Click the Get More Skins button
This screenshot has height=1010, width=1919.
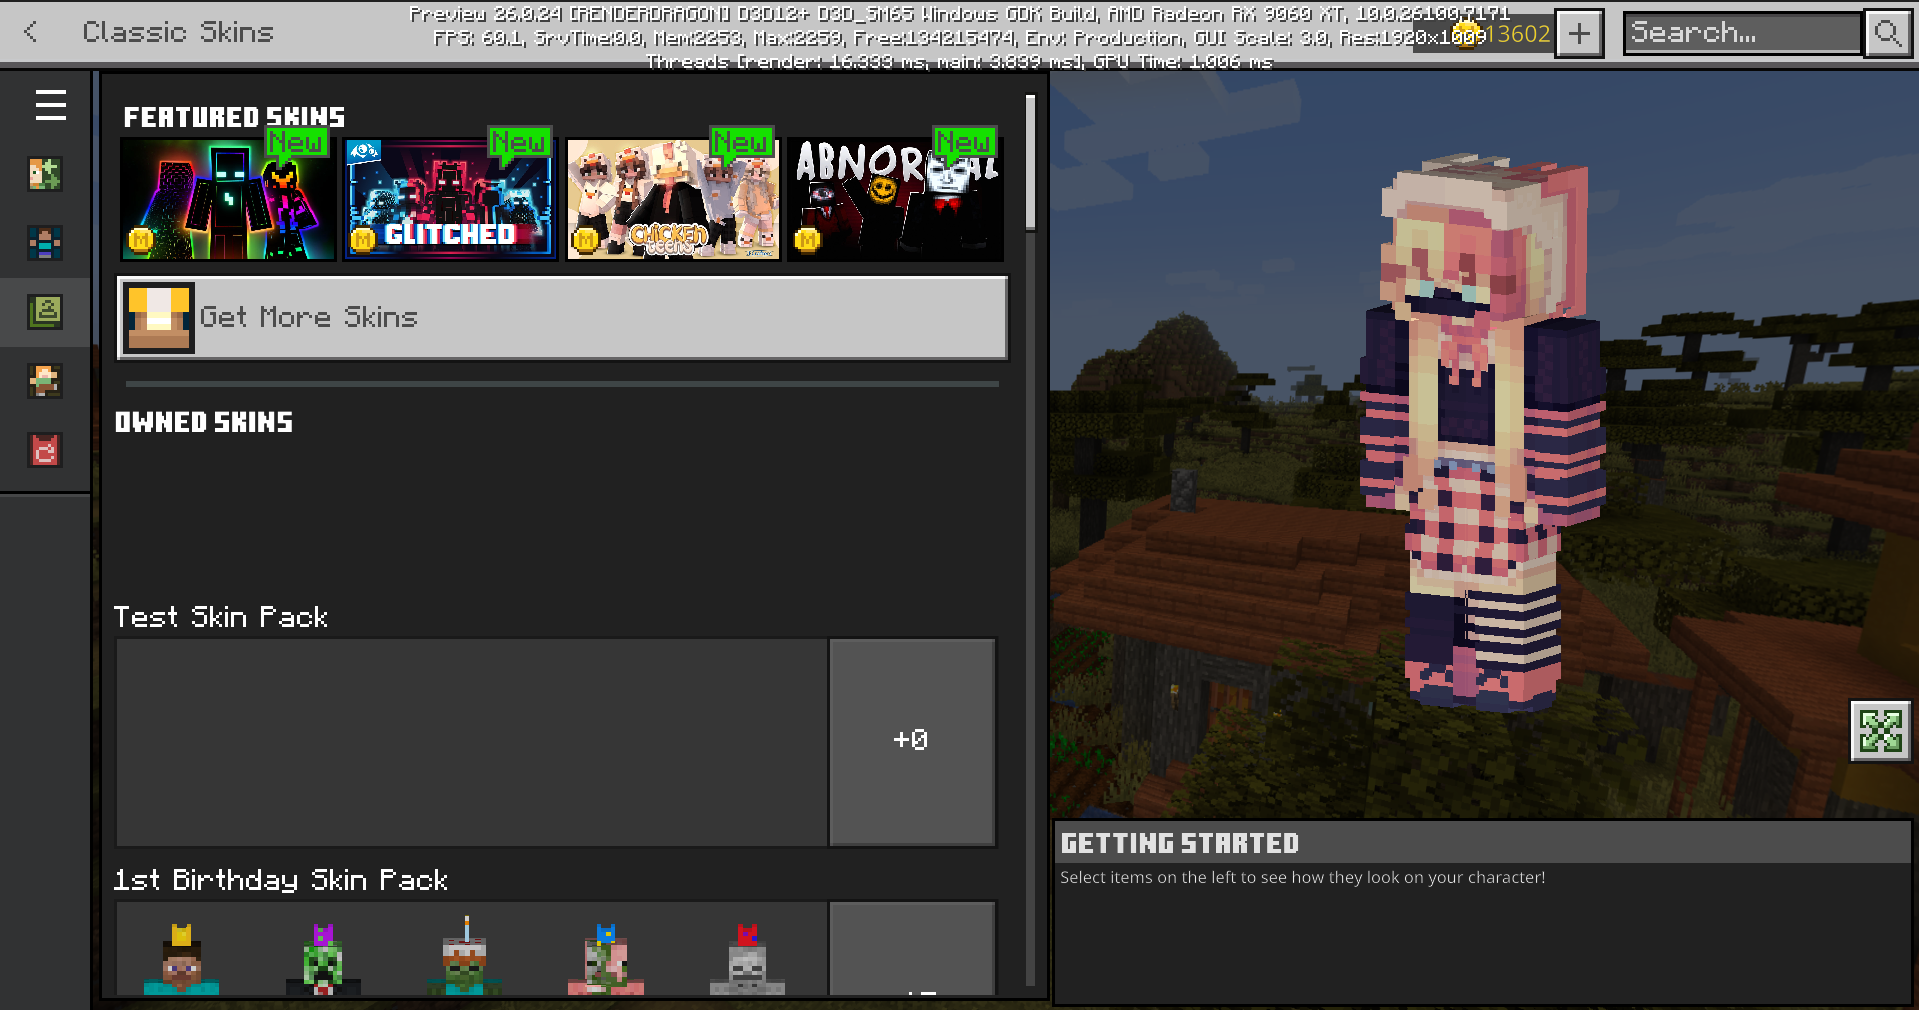pyautogui.click(x=561, y=318)
